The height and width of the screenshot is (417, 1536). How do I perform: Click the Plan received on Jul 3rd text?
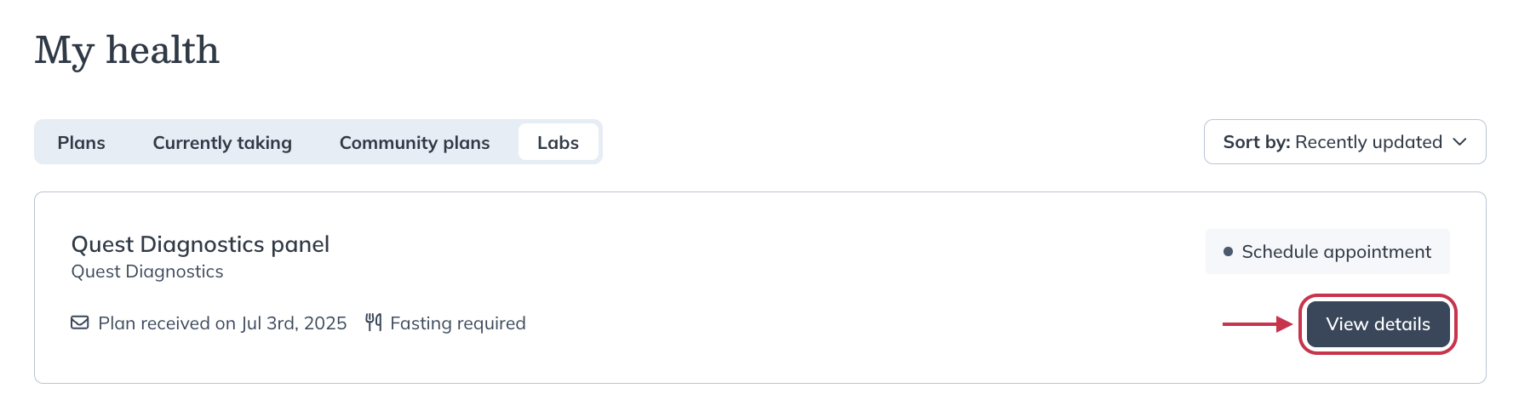coord(222,323)
